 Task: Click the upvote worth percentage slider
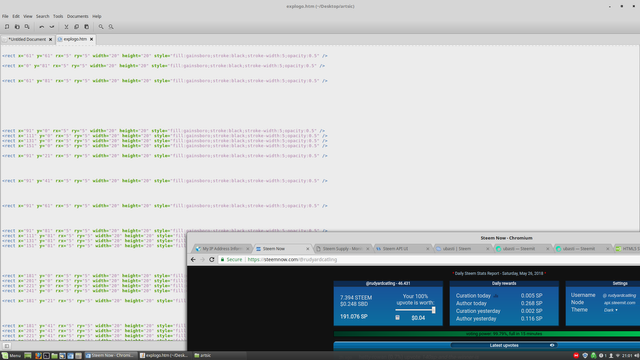coord(415,310)
